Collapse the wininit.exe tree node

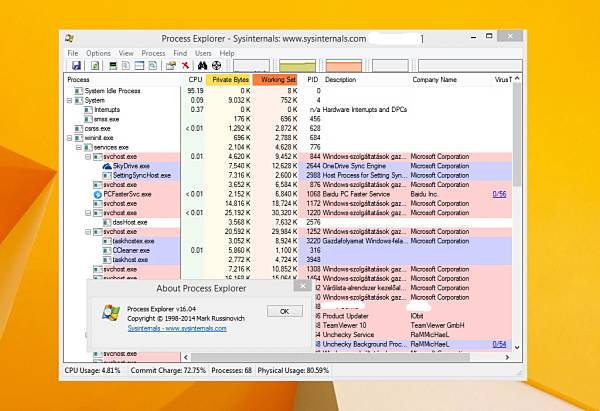coord(69,138)
